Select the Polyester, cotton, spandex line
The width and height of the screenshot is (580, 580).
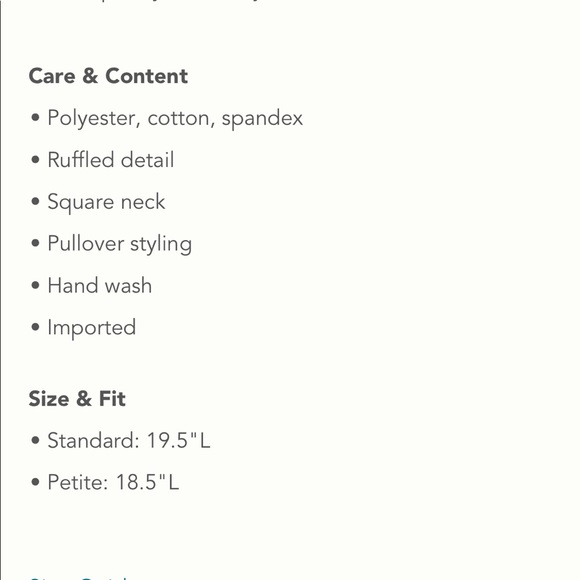pos(175,119)
